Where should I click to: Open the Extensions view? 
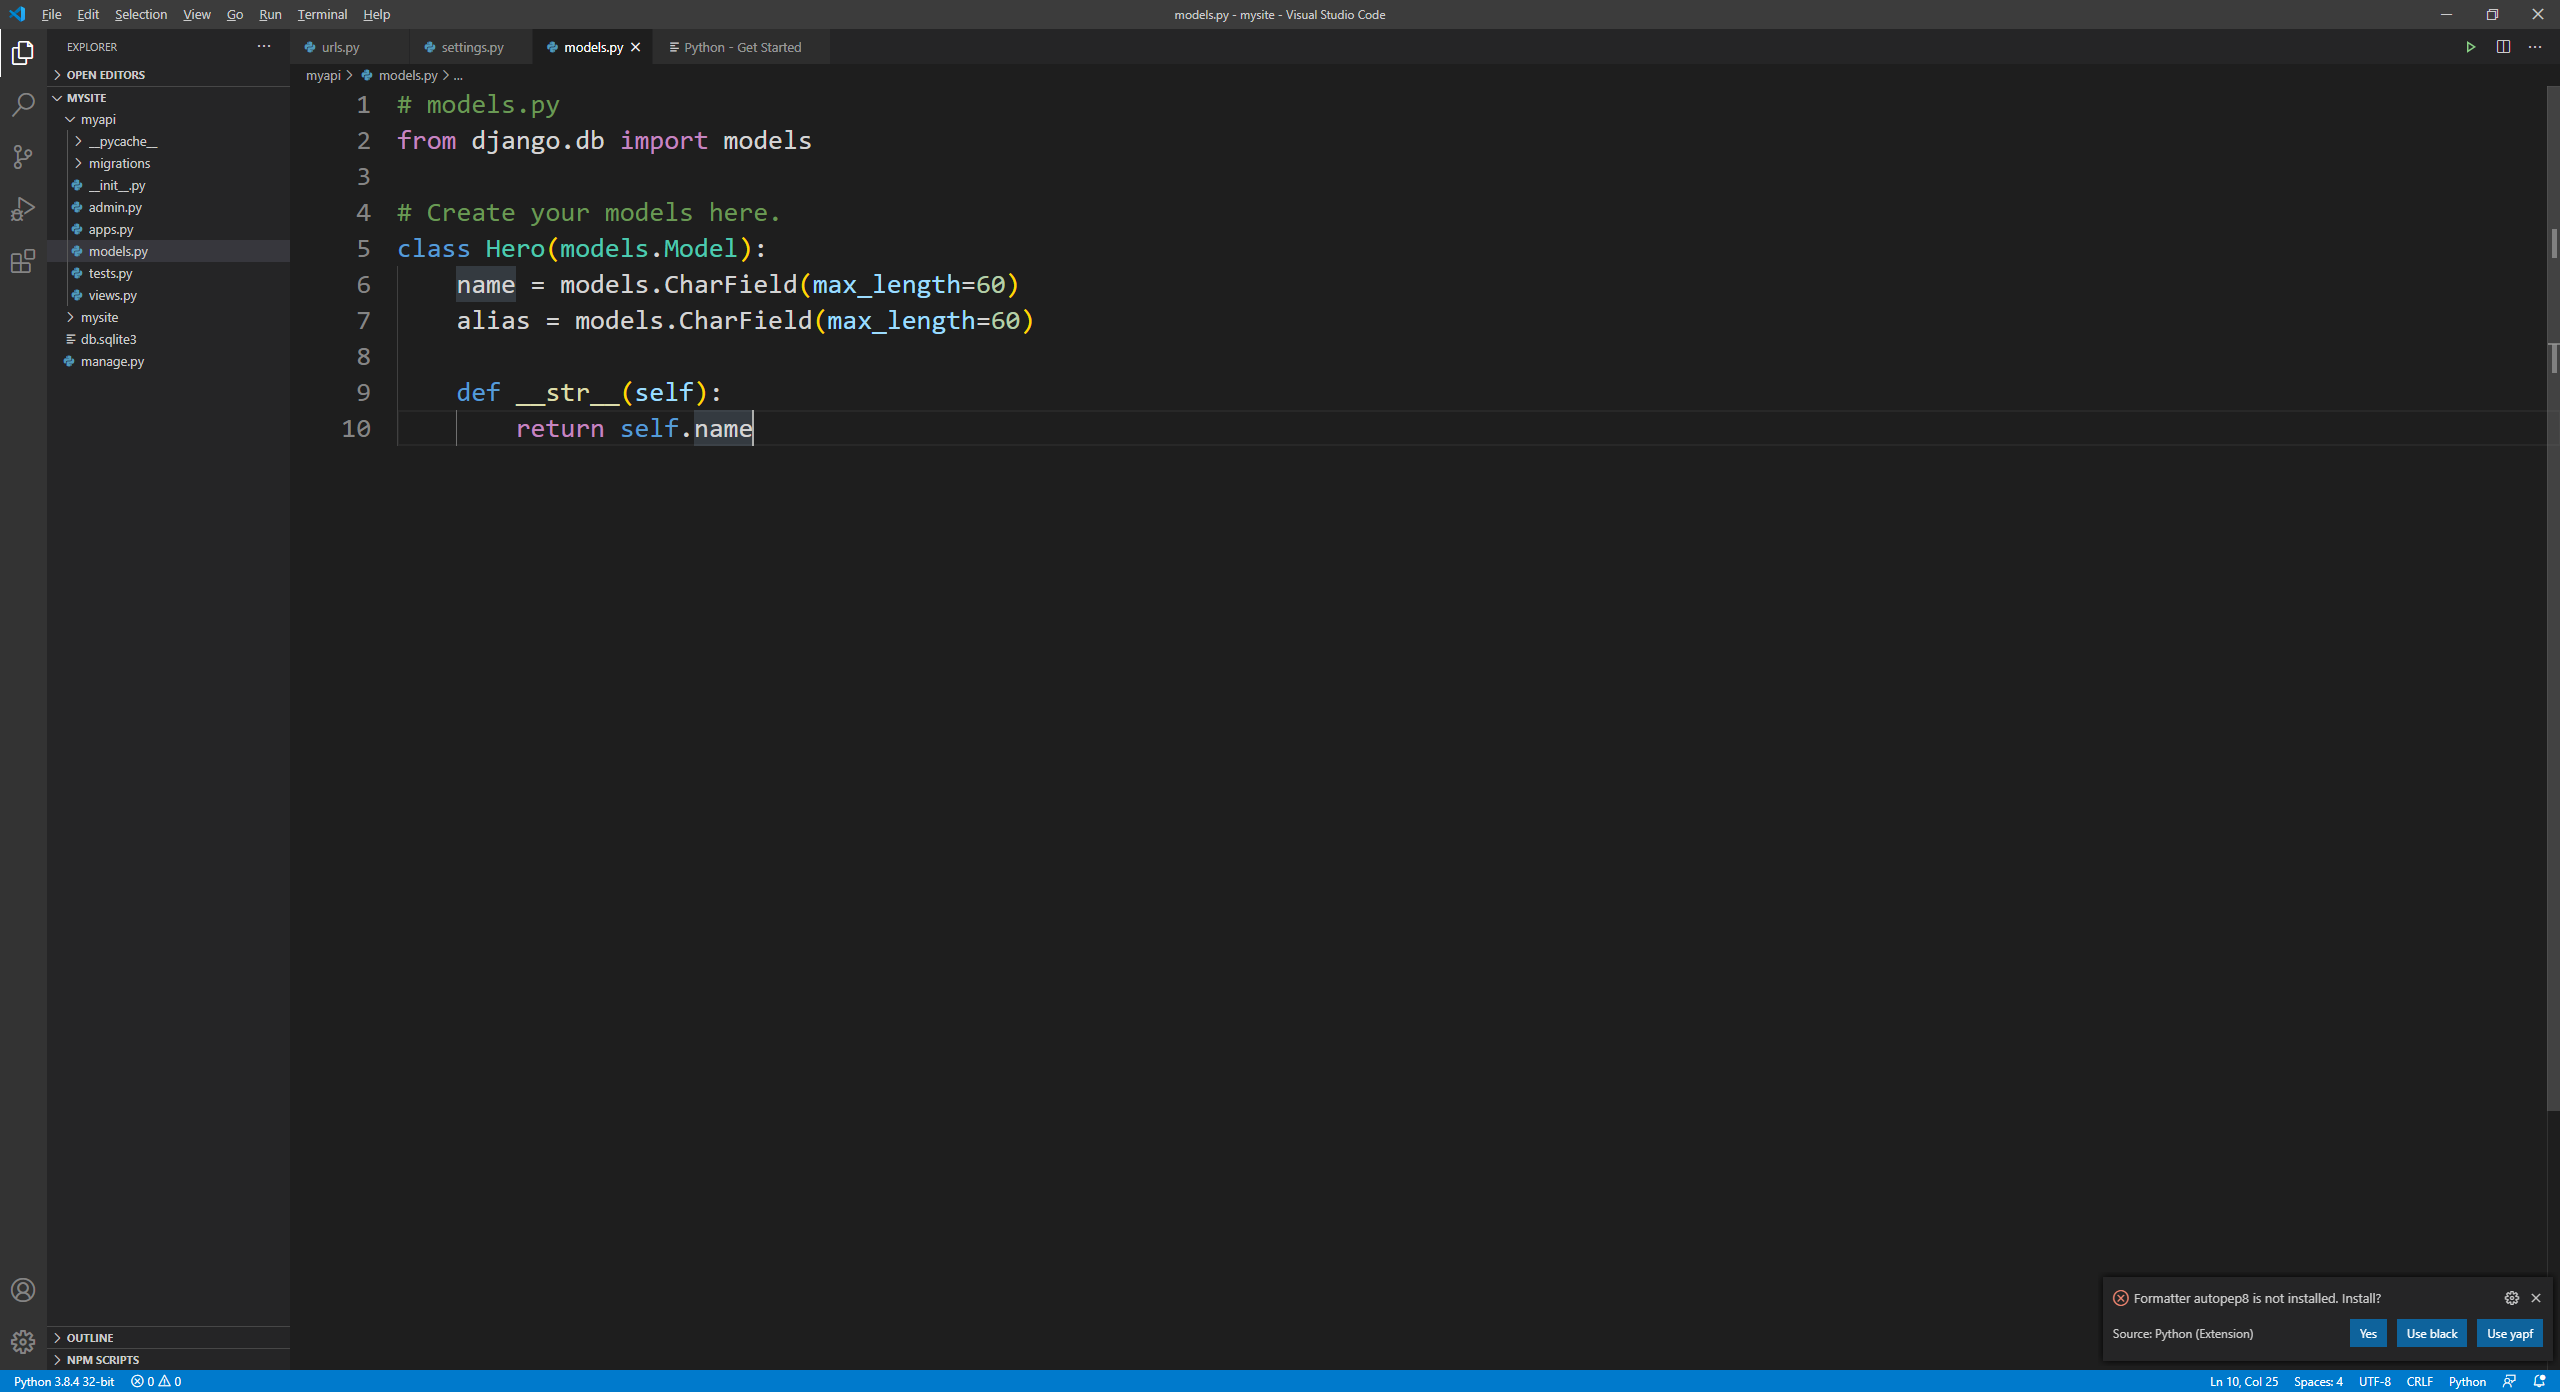pyautogui.click(x=23, y=261)
